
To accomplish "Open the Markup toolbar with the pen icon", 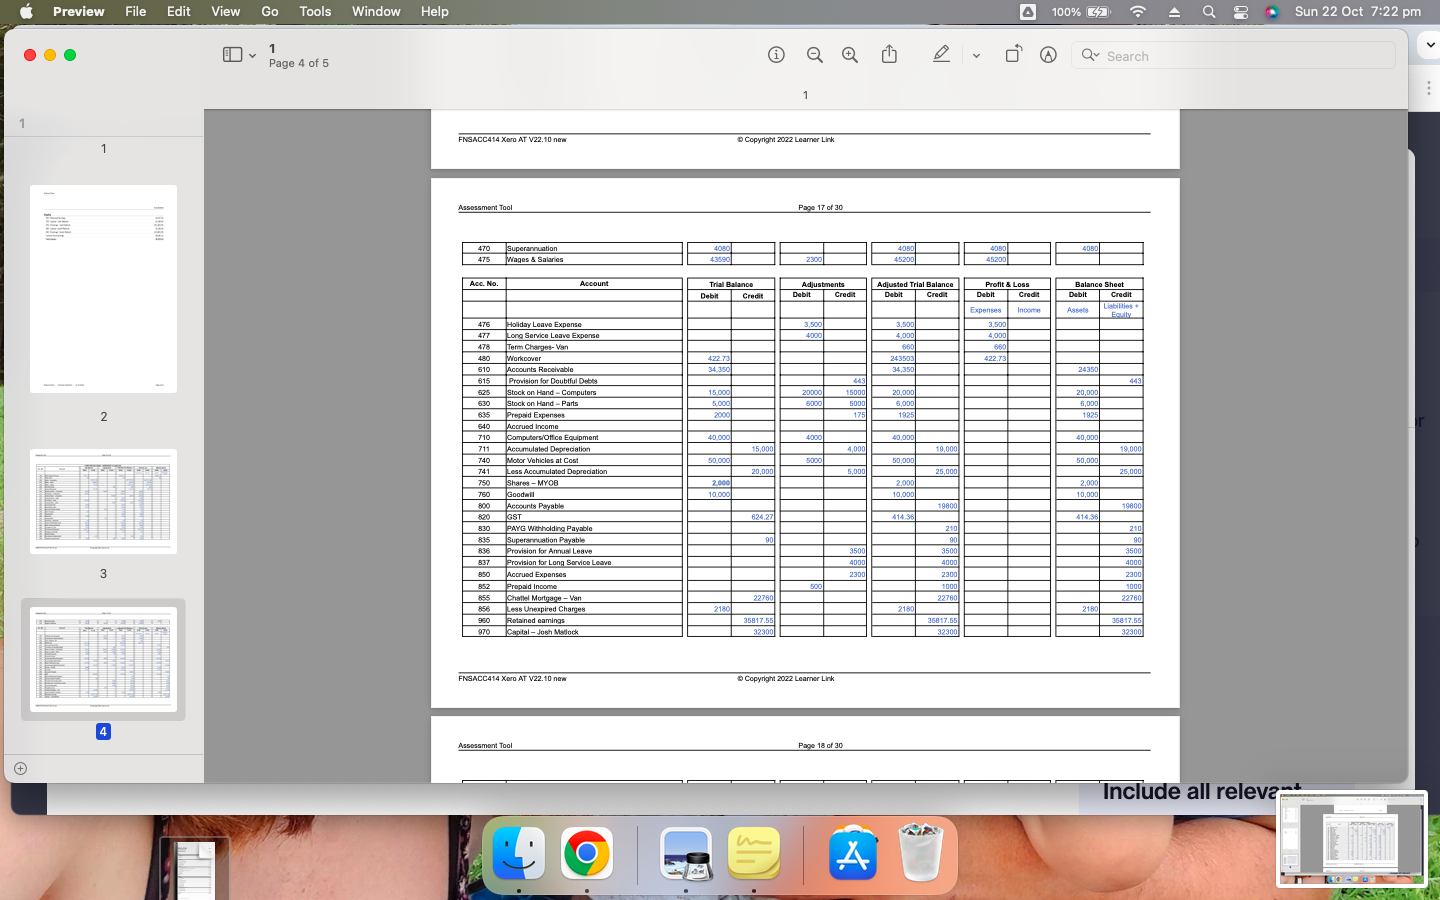I will coord(941,55).
